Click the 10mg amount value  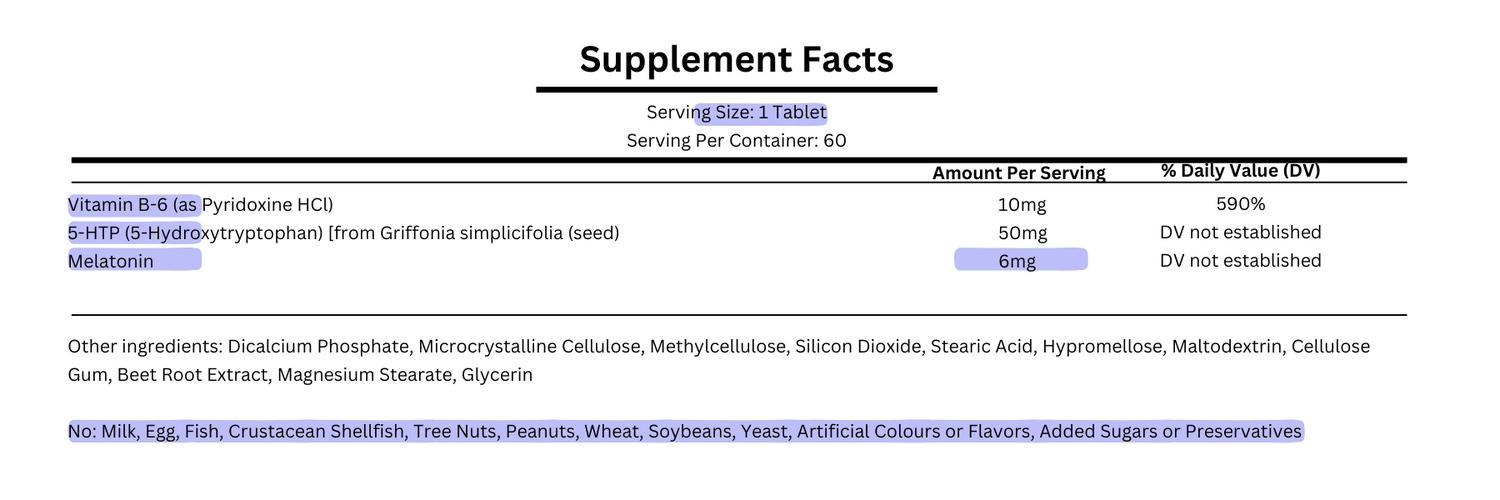click(x=1021, y=205)
